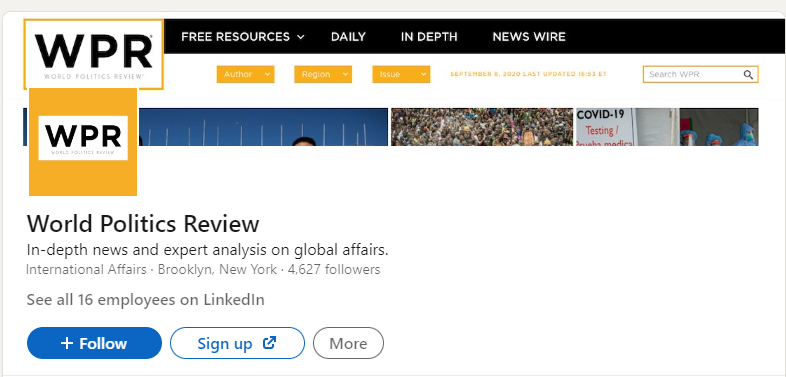Screen dimensions: 786x377
Task: Open the More options button
Action: point(348,343)
